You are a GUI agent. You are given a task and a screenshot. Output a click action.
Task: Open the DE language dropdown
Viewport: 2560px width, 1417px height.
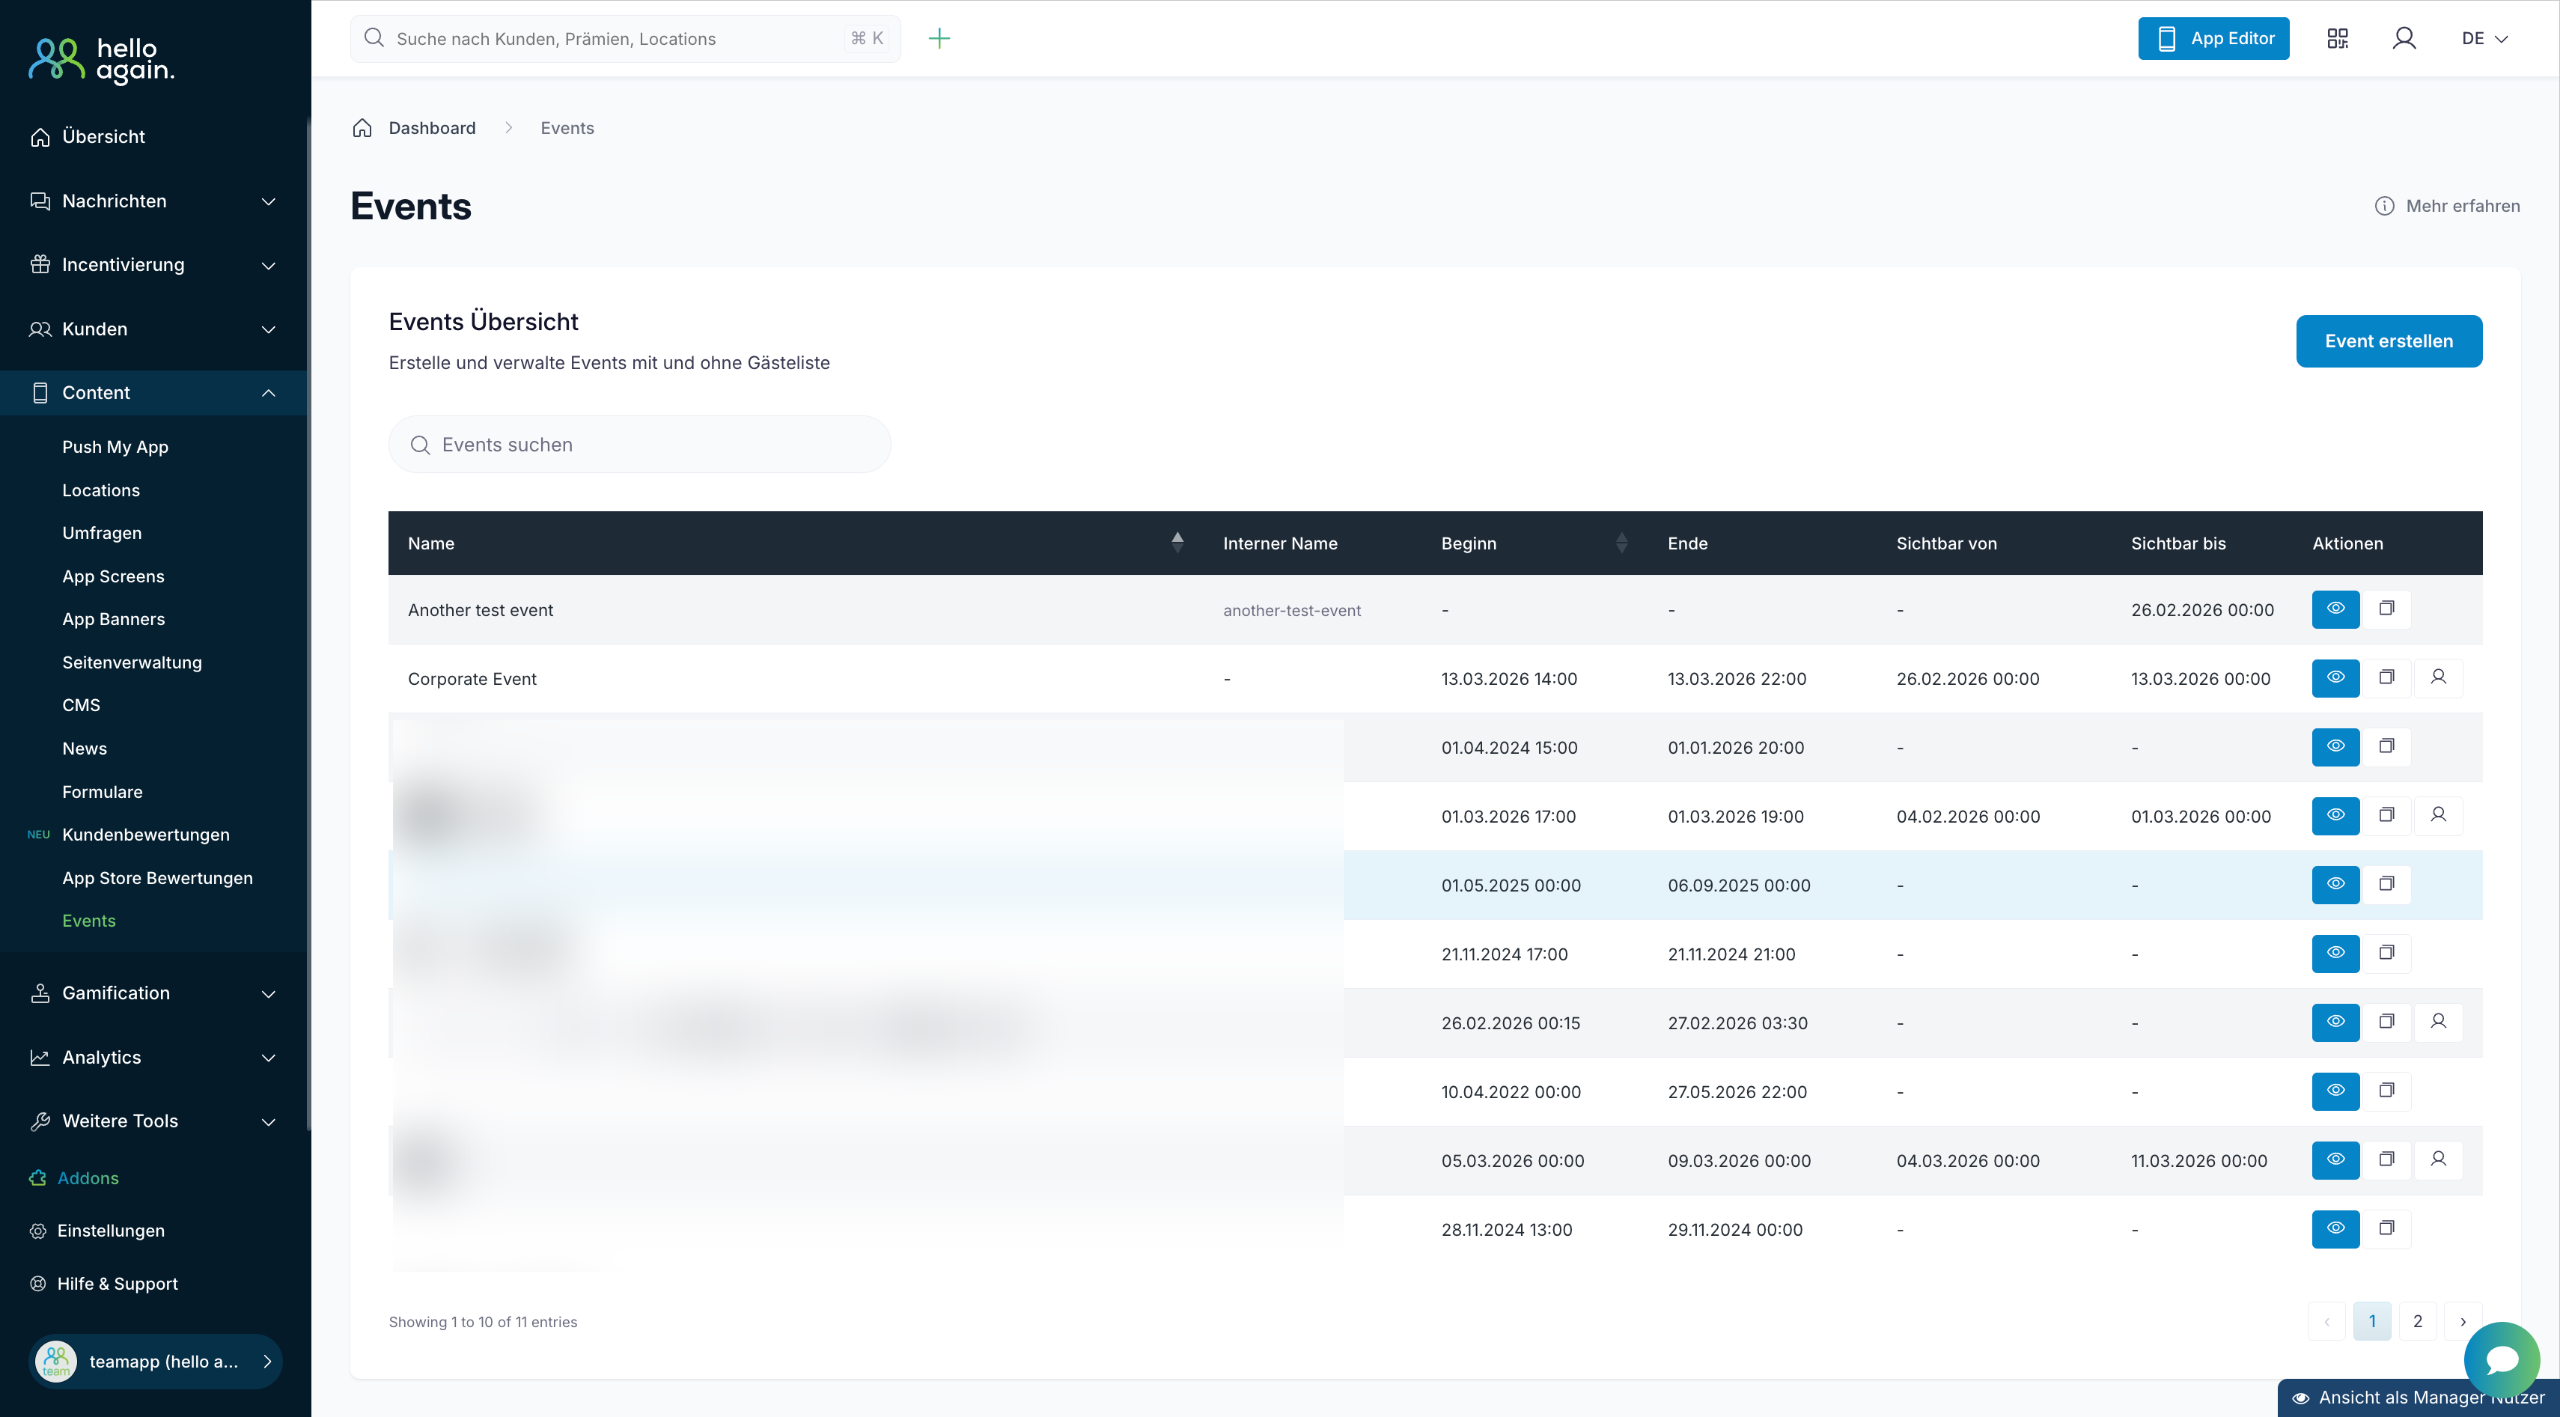coord(2484,38)
